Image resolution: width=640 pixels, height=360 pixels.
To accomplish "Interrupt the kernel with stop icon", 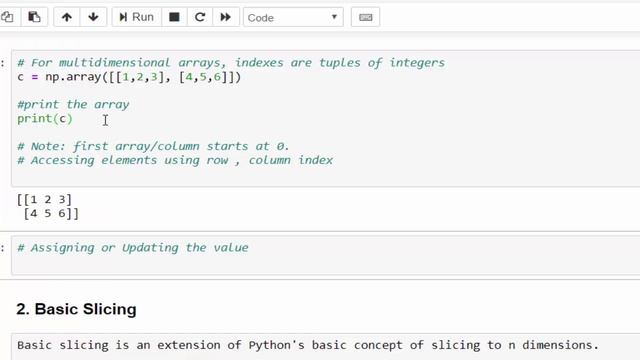I will (174, 17).
